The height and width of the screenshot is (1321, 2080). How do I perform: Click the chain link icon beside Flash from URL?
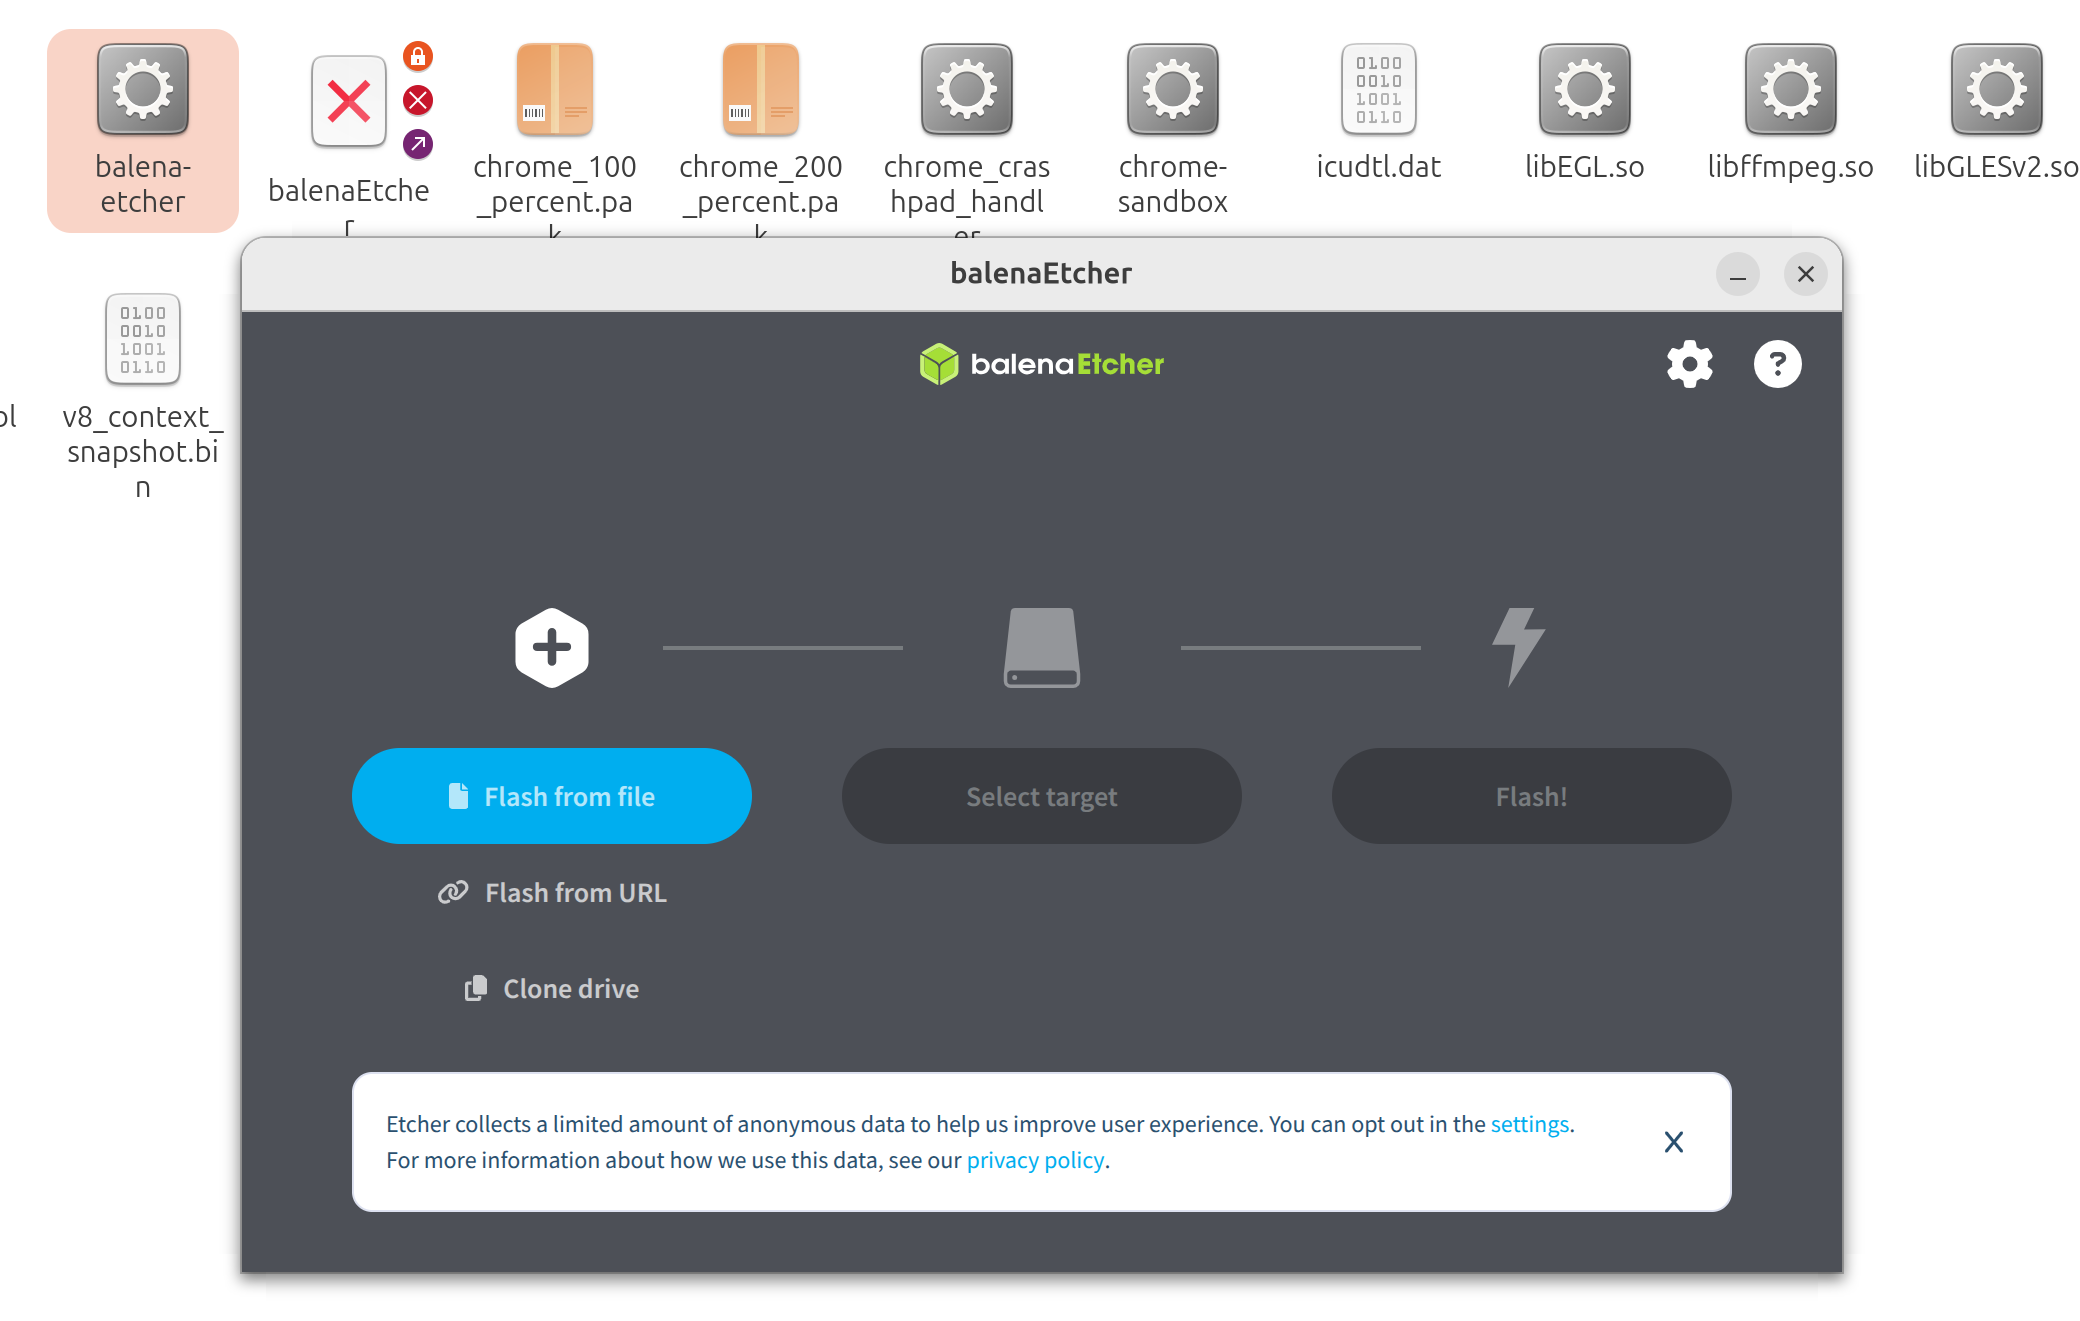tap(453, 892)
